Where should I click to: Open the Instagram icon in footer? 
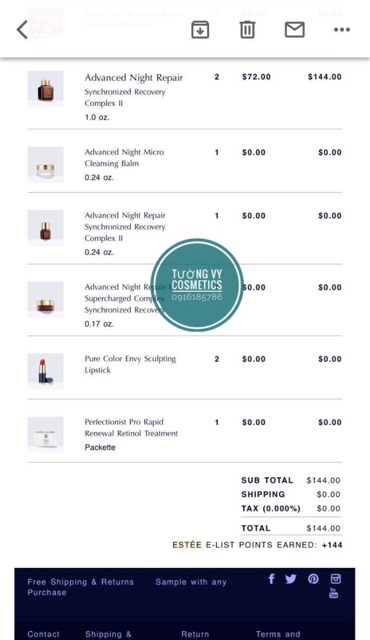click(x=335, y=579)
